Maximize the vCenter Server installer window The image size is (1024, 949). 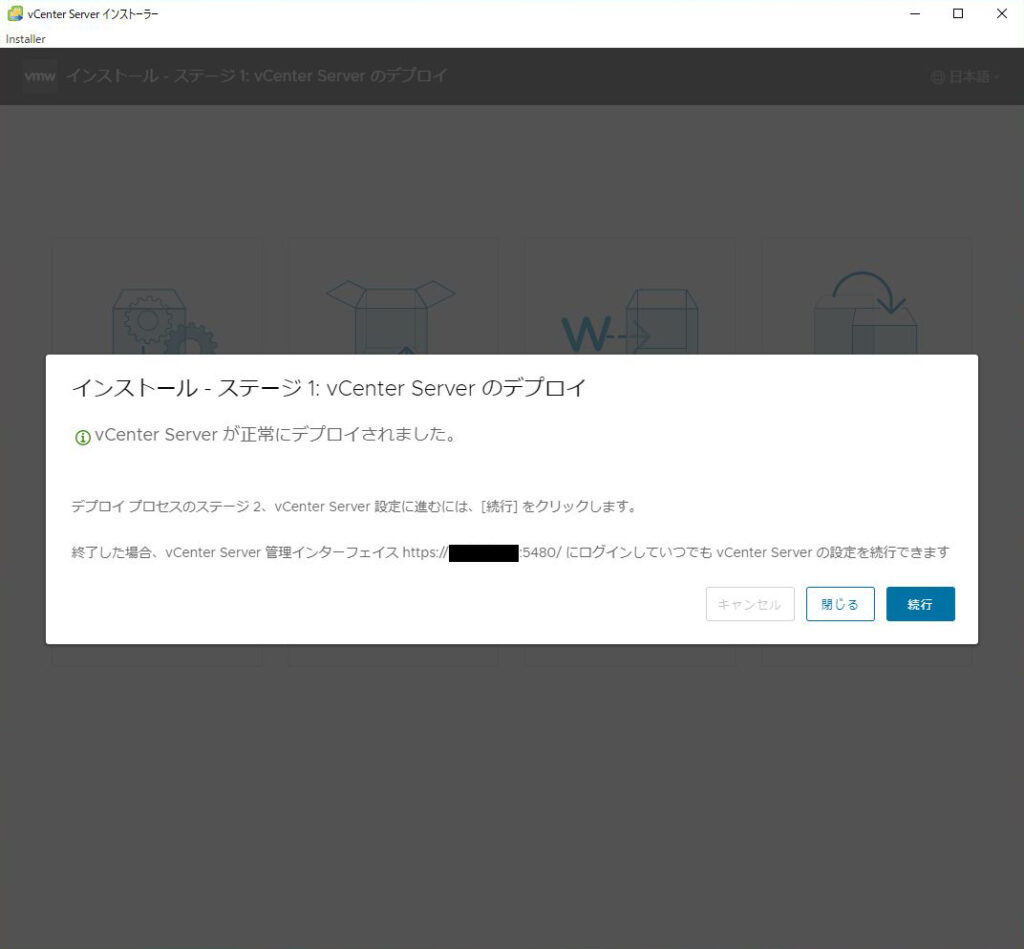pyautogui.click(x=958, y=14)
